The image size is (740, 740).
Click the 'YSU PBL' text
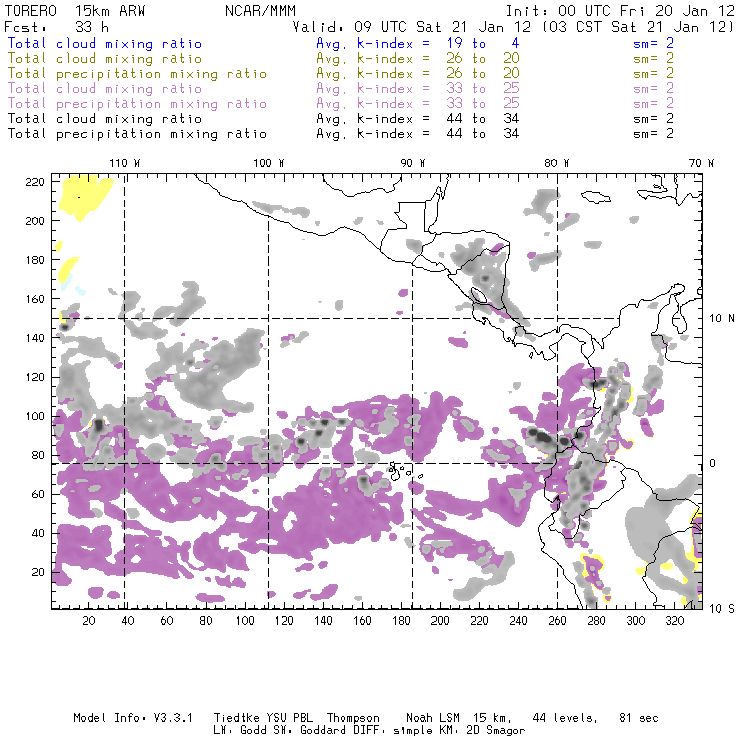289,718
